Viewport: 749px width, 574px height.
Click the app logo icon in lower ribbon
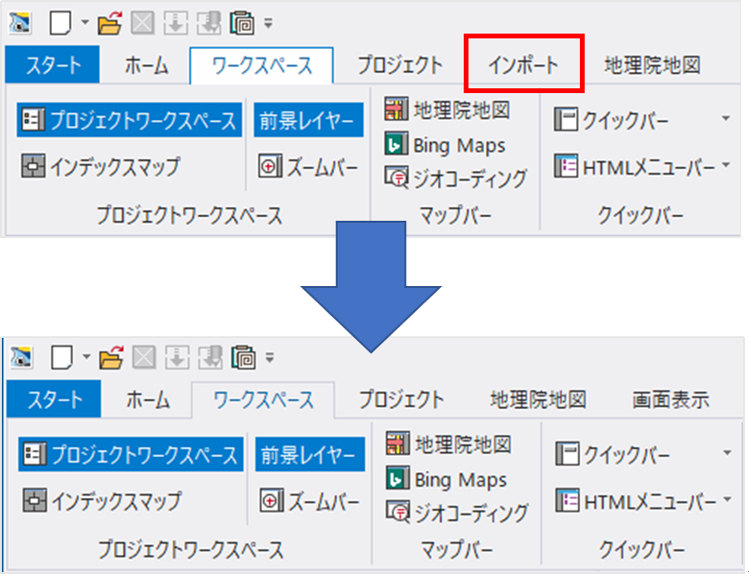[x=21, y=357]
